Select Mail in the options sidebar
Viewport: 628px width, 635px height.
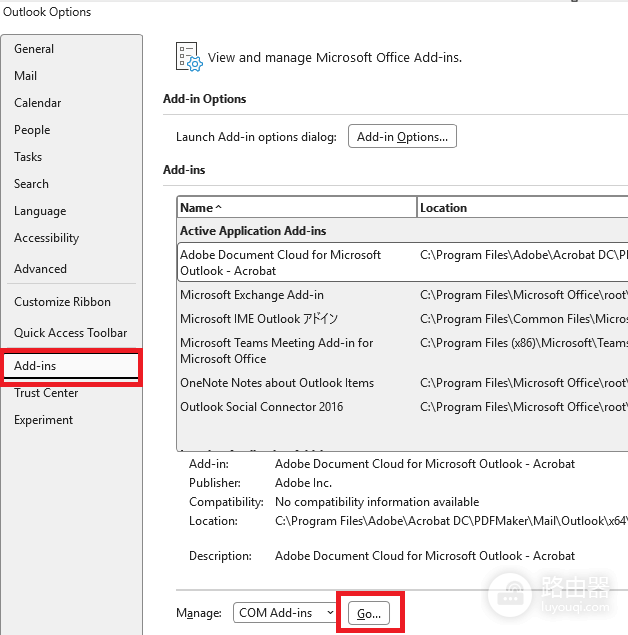point(26,76)
